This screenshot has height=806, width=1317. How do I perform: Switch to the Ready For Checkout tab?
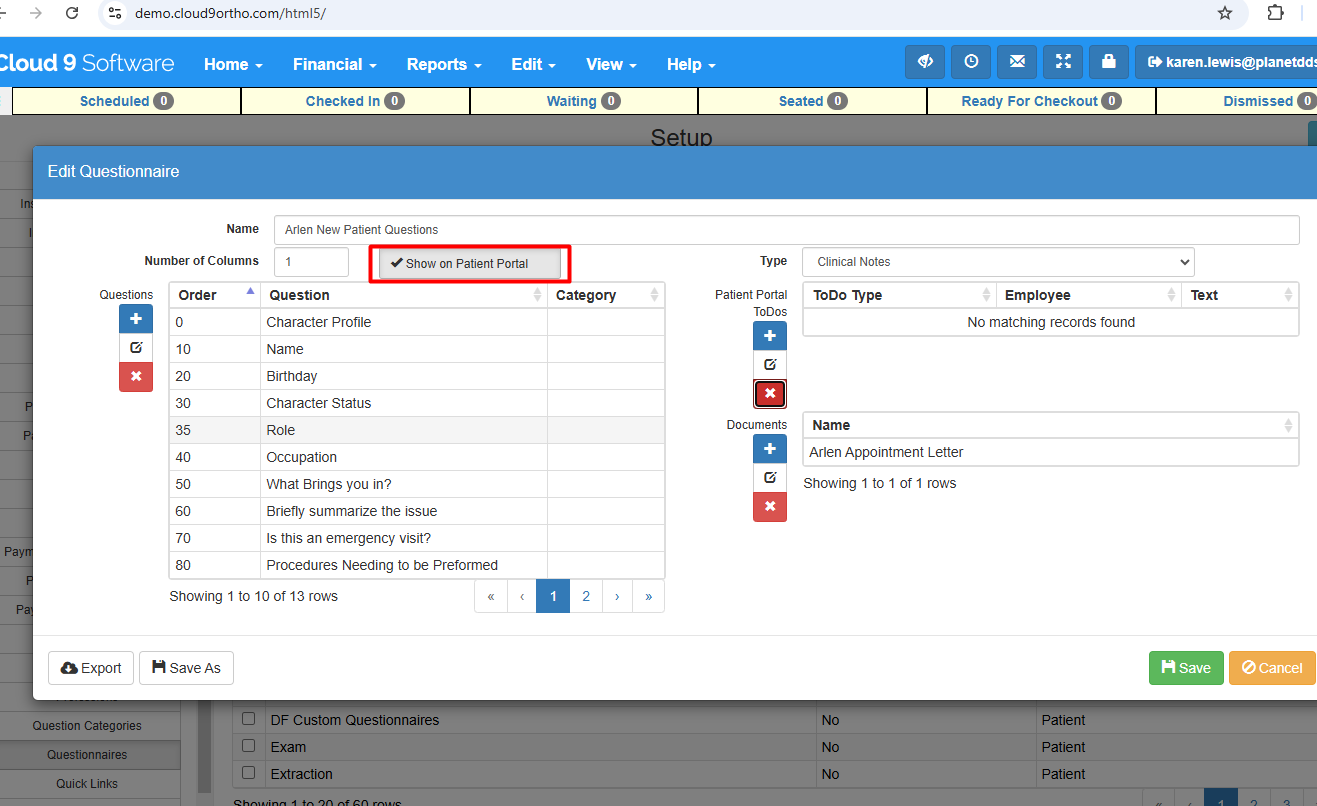tap(1041, 101)
